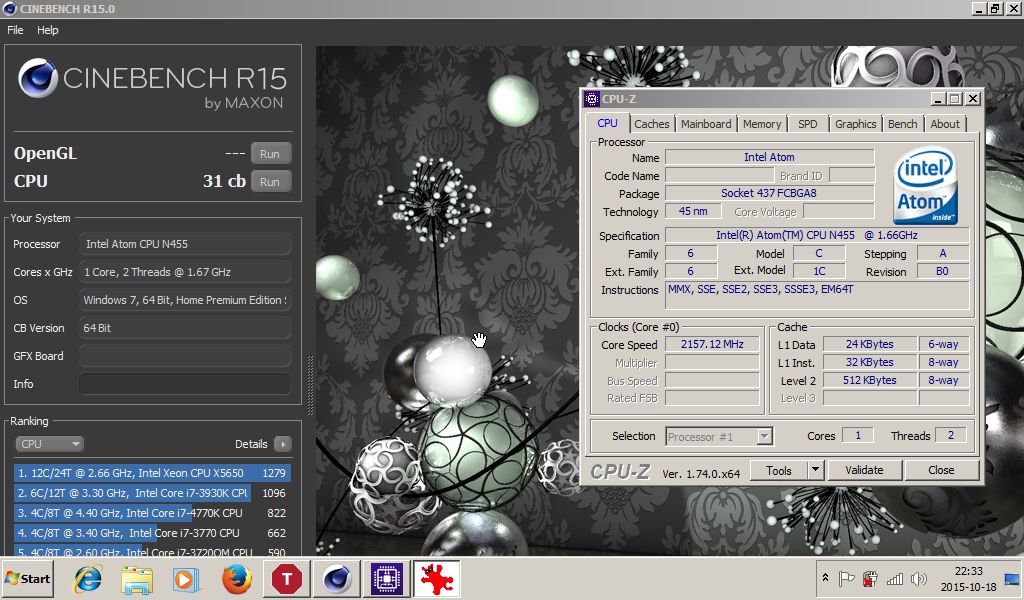Image resolution: width=1024 pixels, height=600 pixels.
Task: Click the OS field showing Windows 7
Action: pyautogui.click(x=185, y=300)
